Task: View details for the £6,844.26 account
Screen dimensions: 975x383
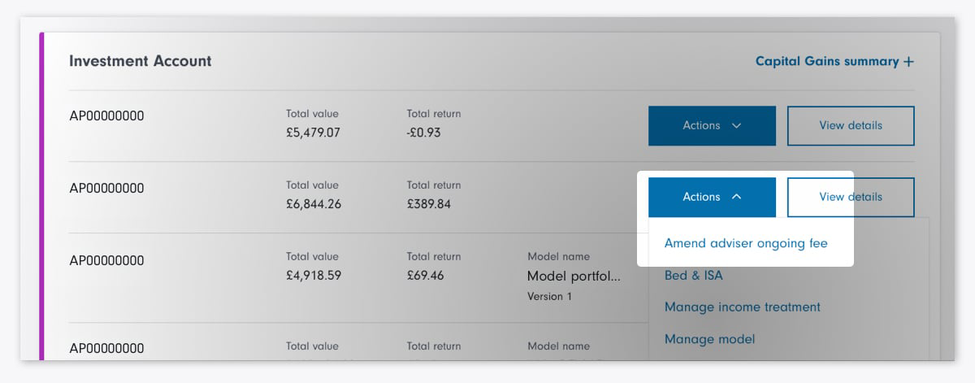Action: coord(851,197)
